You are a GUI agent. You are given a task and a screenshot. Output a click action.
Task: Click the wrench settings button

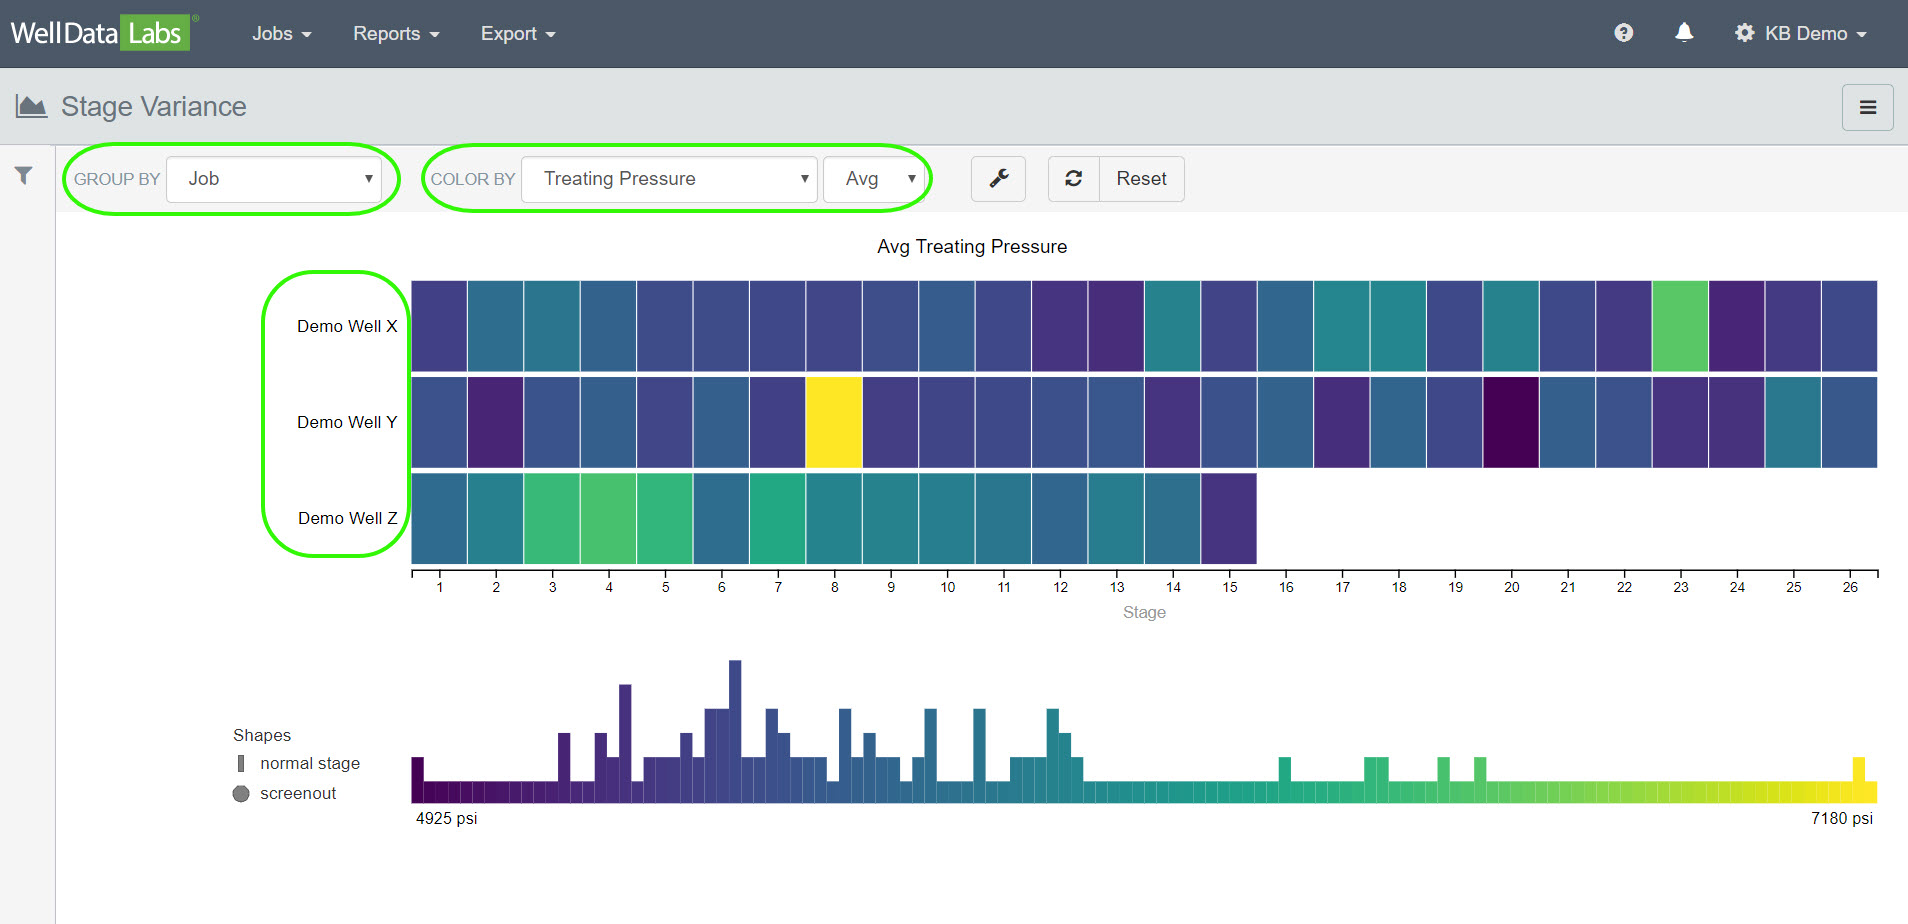pos(998,179)
